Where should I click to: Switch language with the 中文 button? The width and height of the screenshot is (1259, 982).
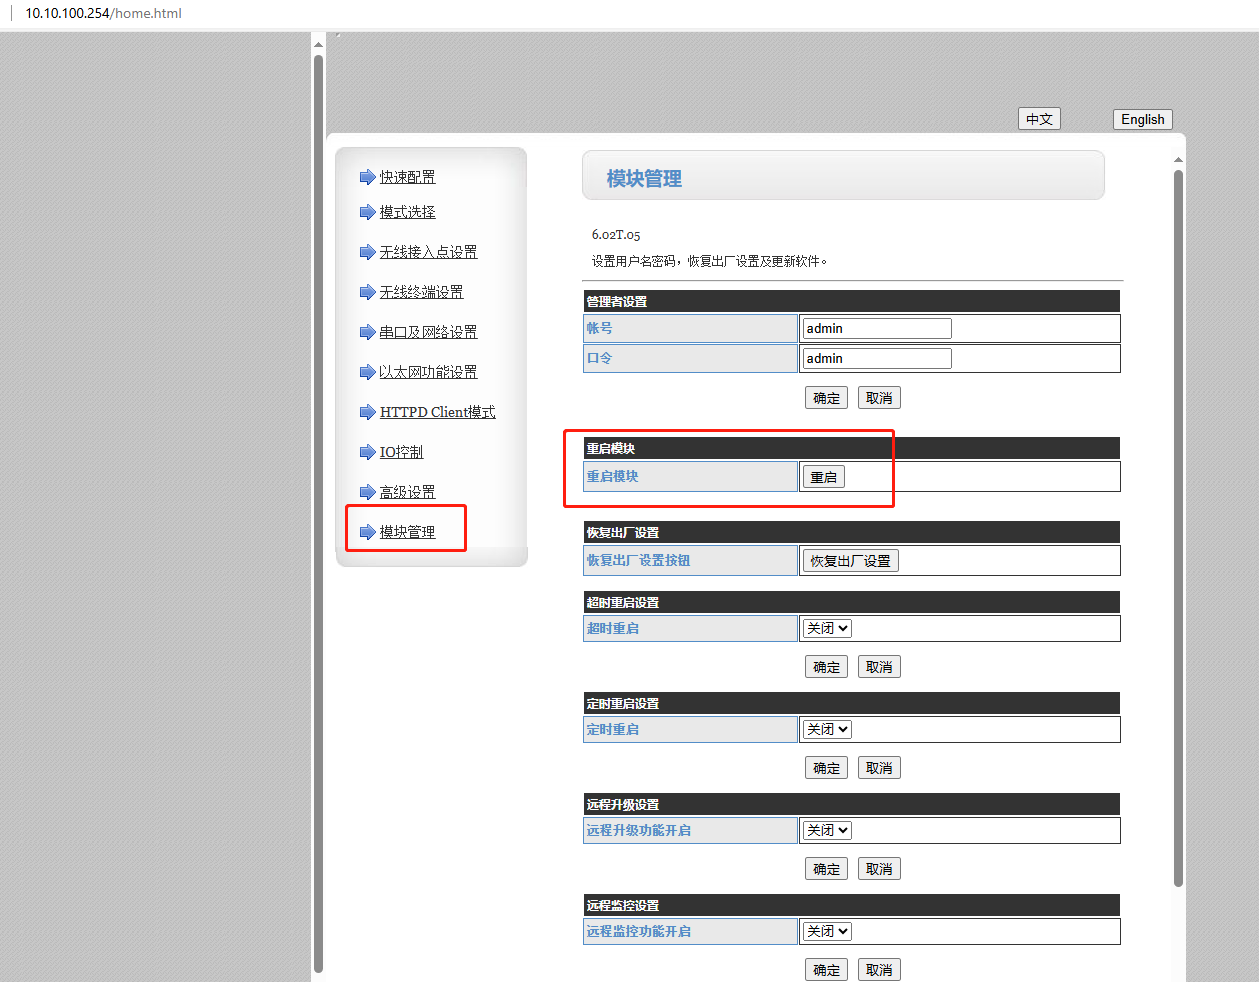(x=1039, y=119)
